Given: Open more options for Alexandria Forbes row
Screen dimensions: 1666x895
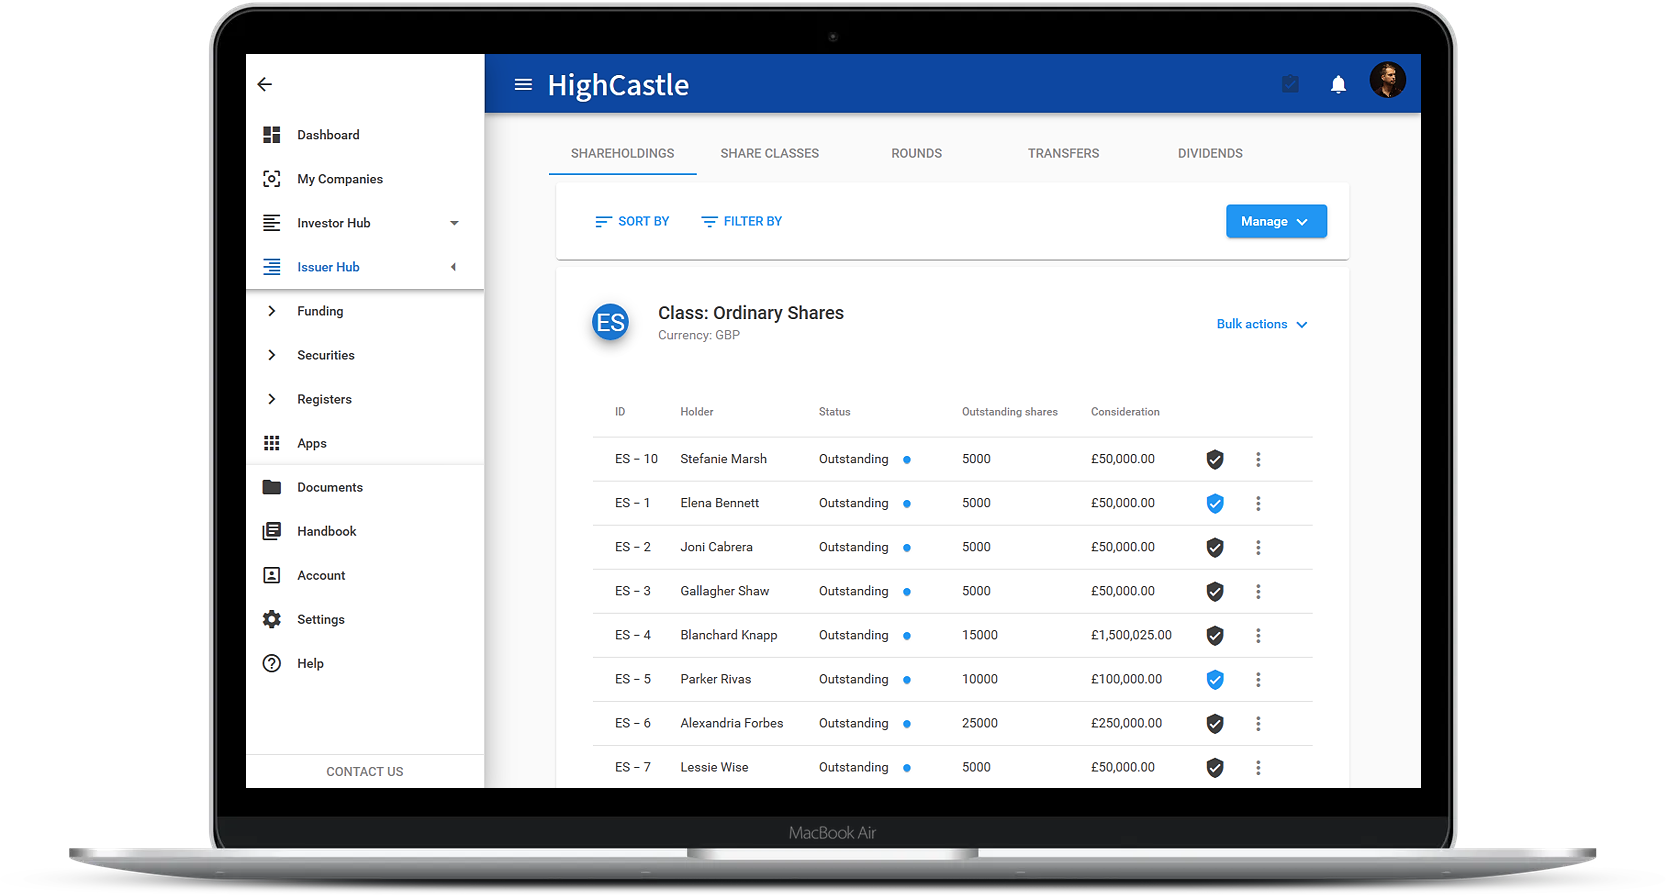Looking at the screenshot, I should pyautogui.click(x=1258, y=723).
